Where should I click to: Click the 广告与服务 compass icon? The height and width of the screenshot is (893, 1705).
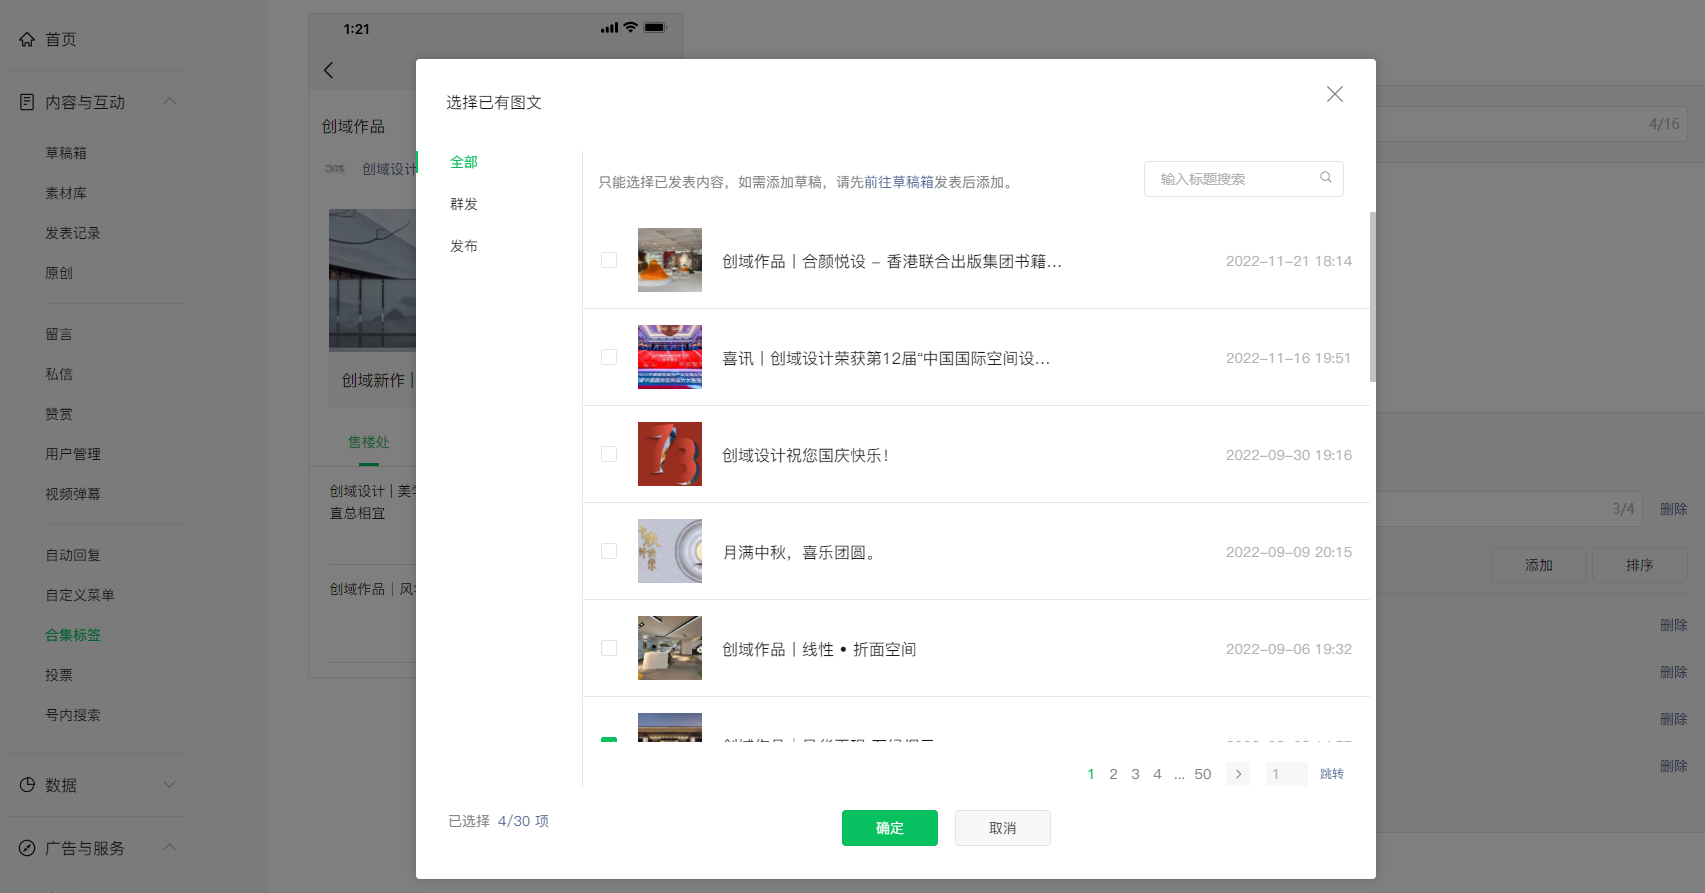coord(27,848)
